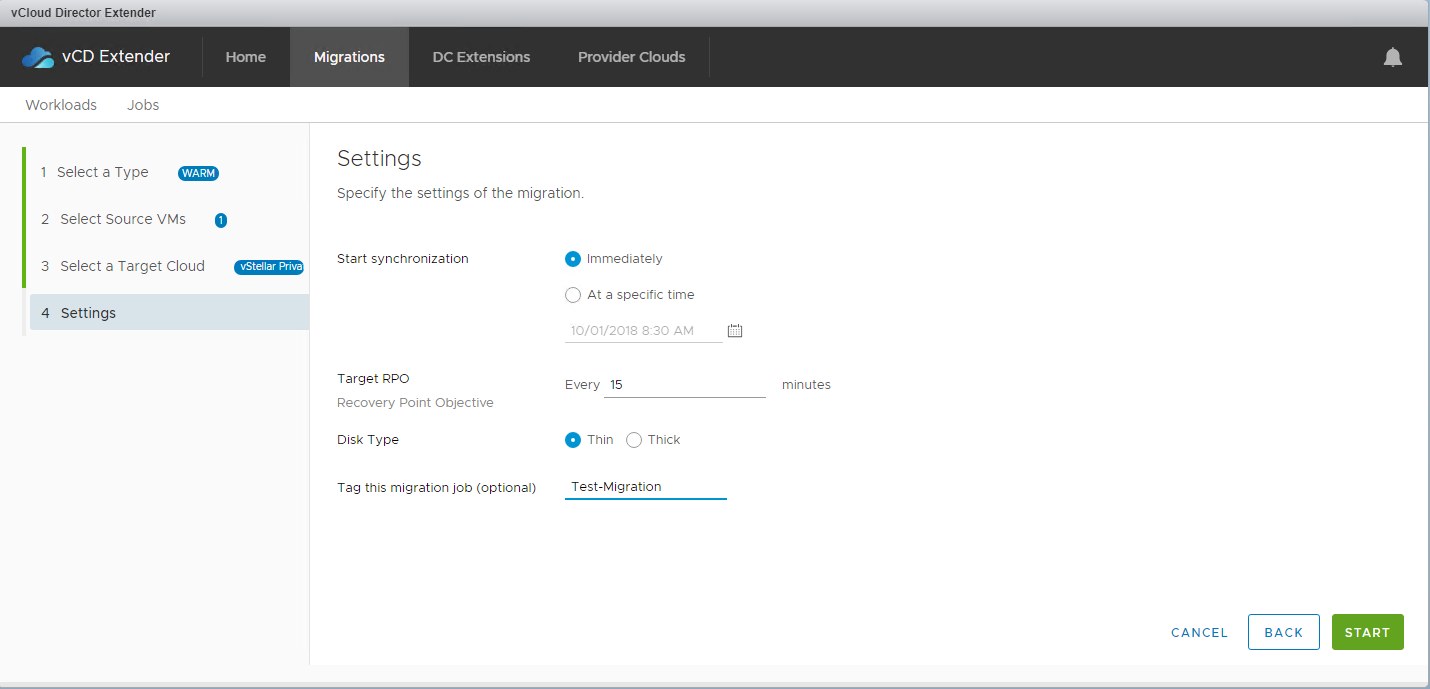Image resolution: width=1430 pixels, height=689 pixels.
Task: Choose Thin disk type
Action: click(x=573, y=440)
